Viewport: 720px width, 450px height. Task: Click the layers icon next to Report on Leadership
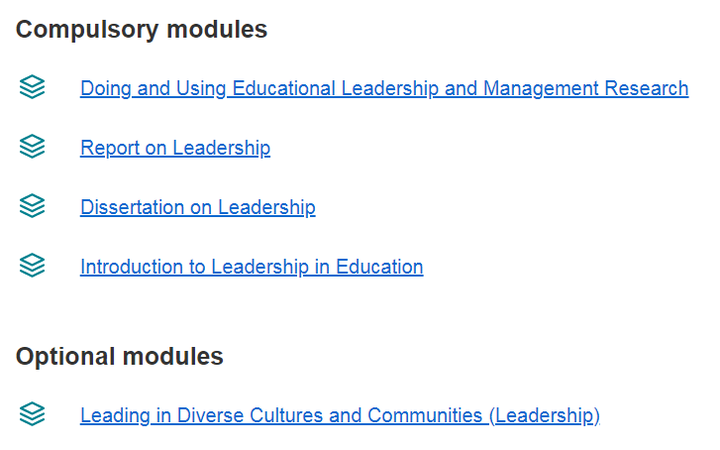pyautogui.click(x=32, y=146)
